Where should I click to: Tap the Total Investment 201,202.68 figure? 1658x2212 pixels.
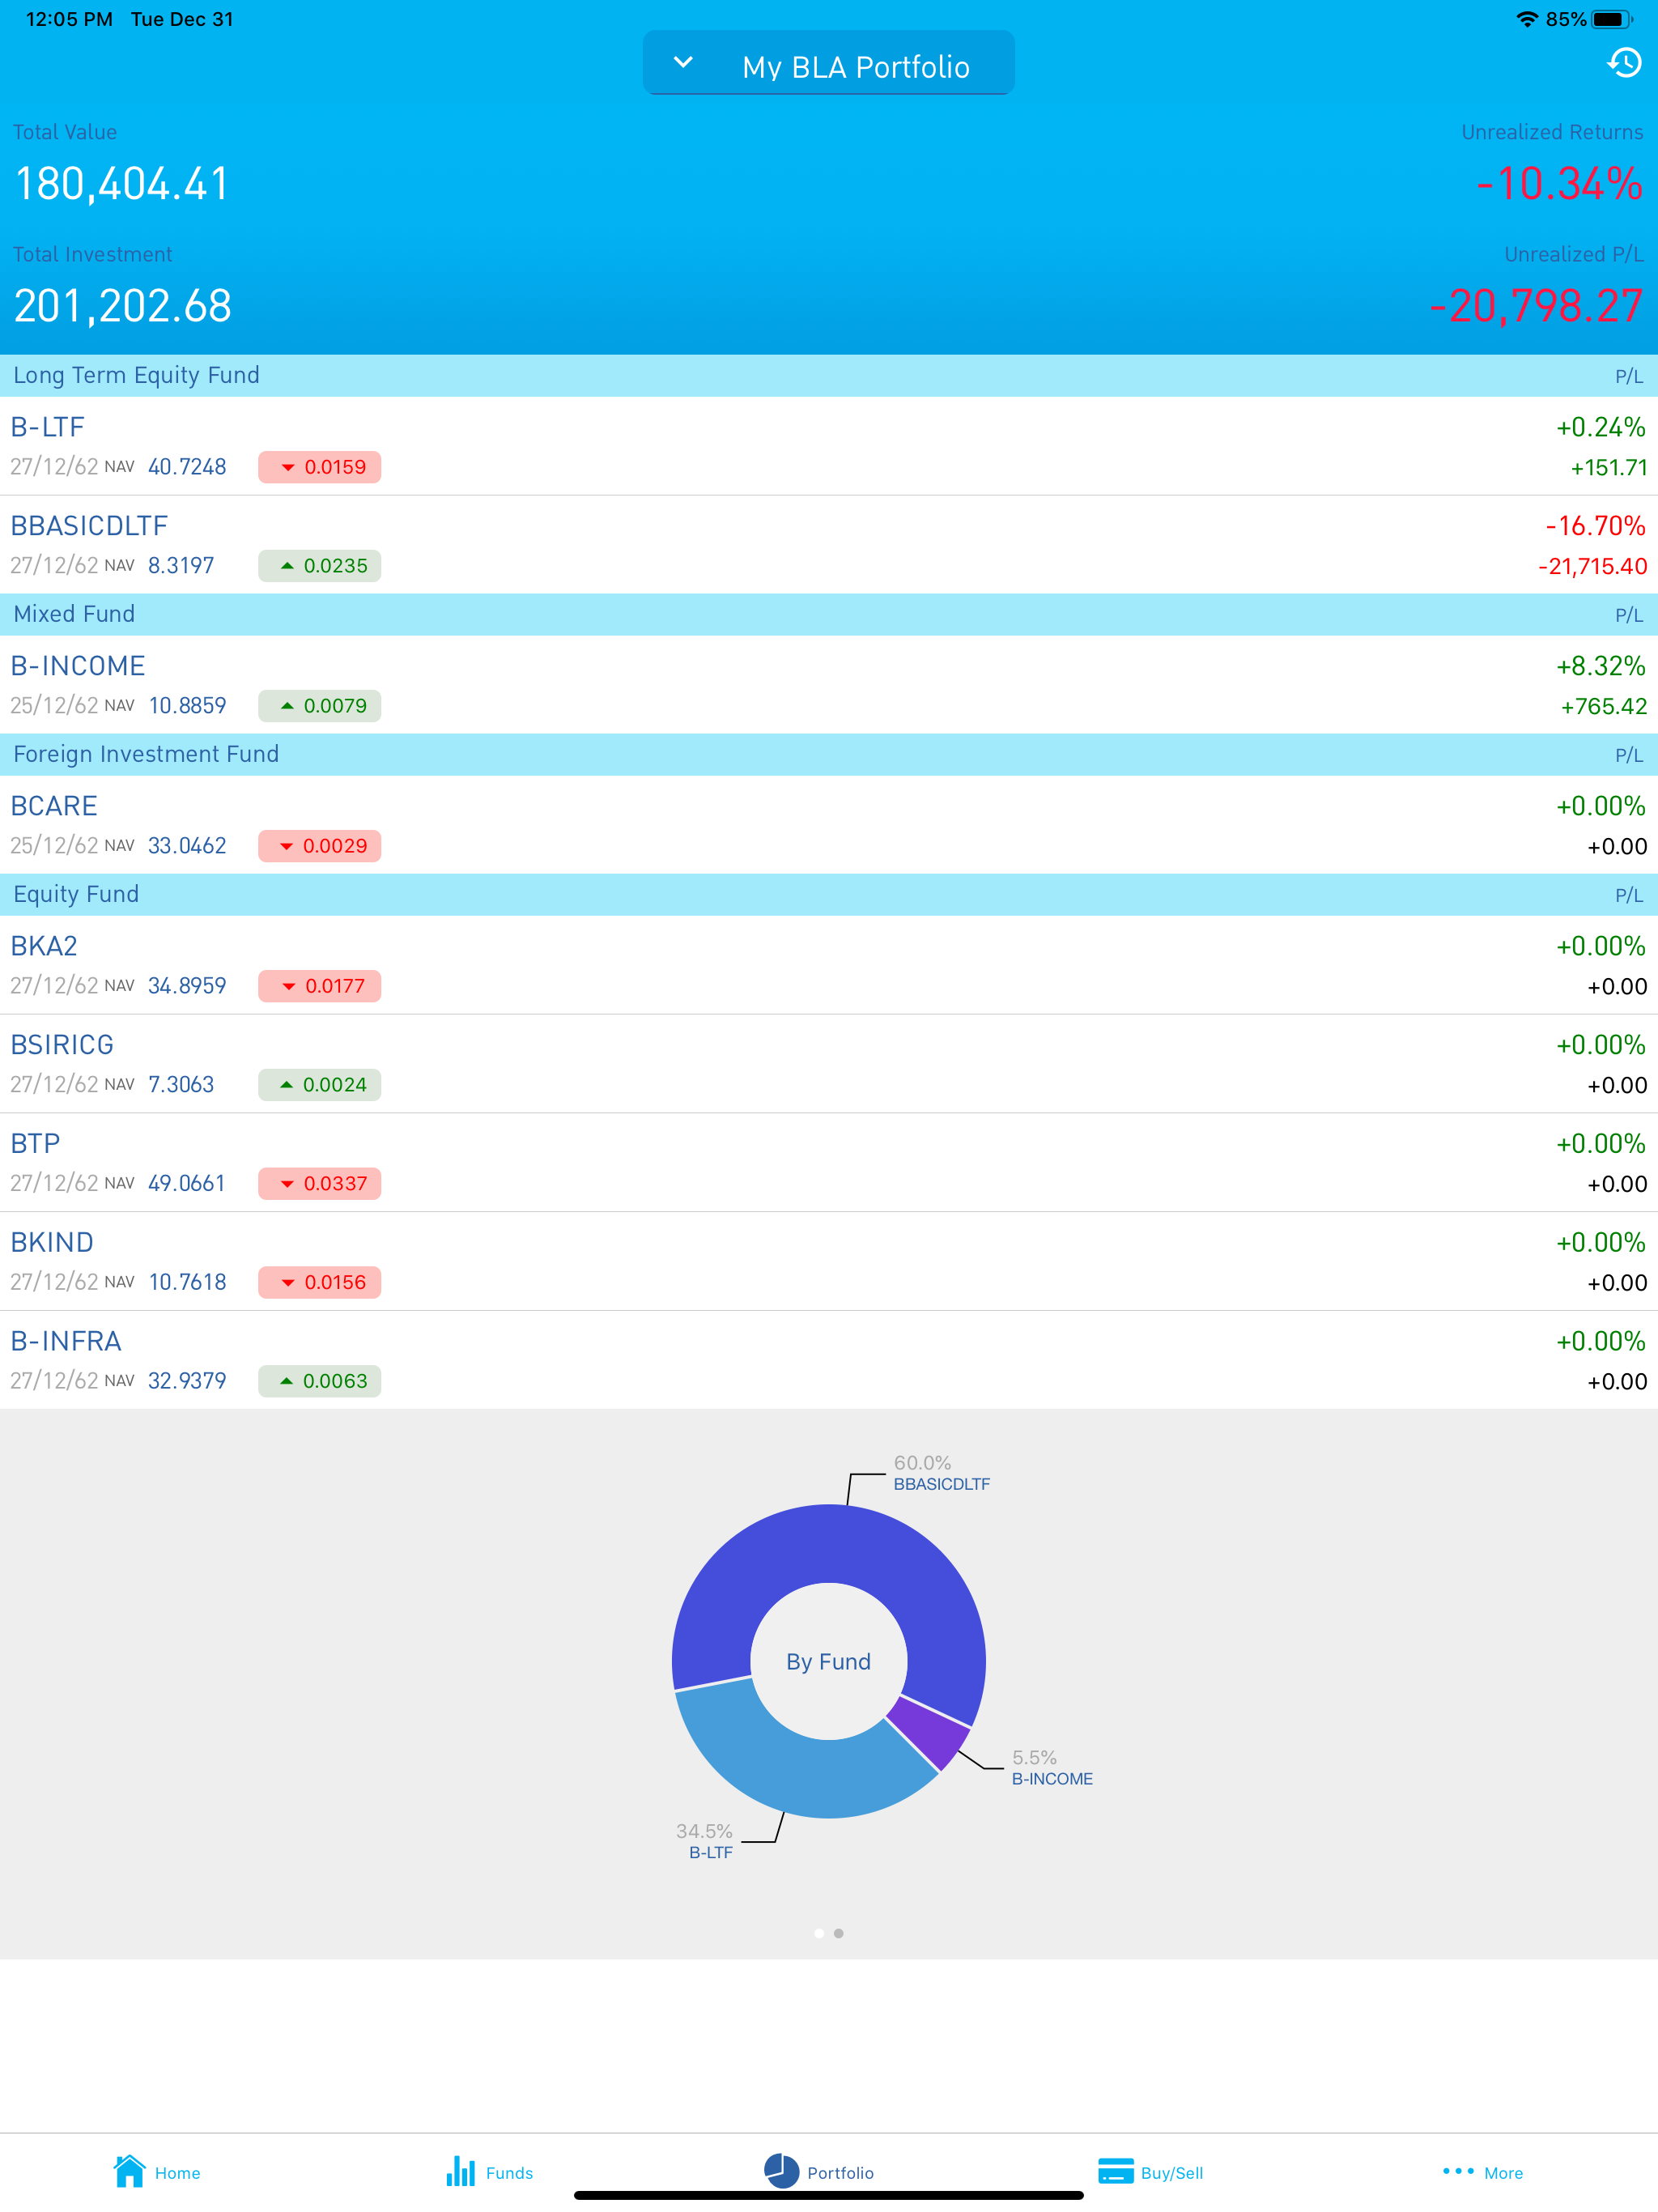[x=122, y=306]
